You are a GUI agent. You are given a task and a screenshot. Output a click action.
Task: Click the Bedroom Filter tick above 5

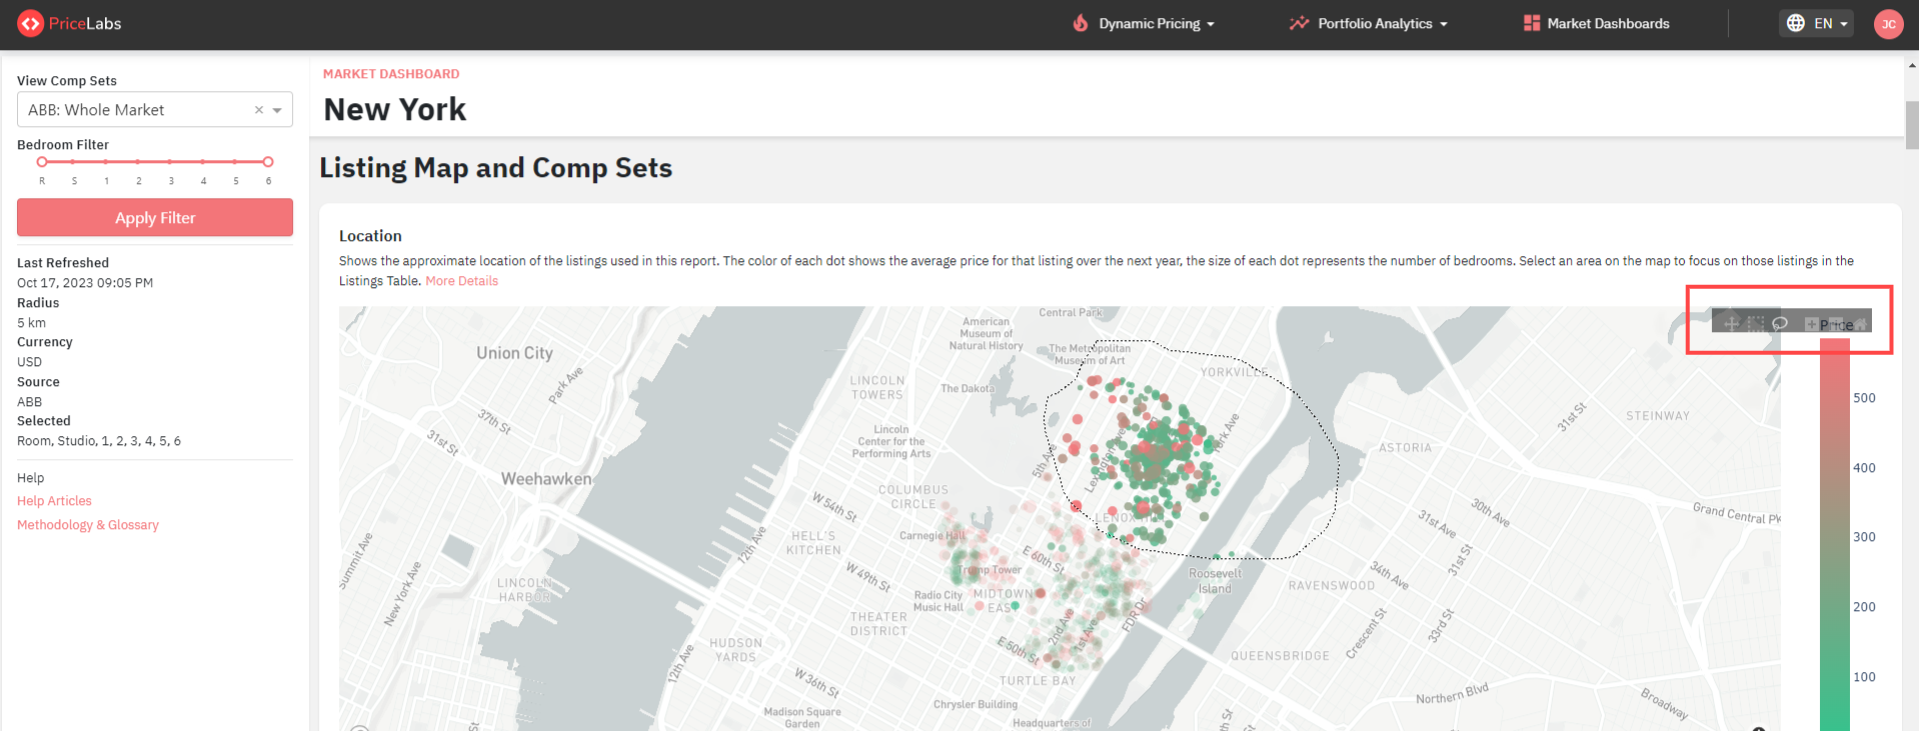point(236,161)
